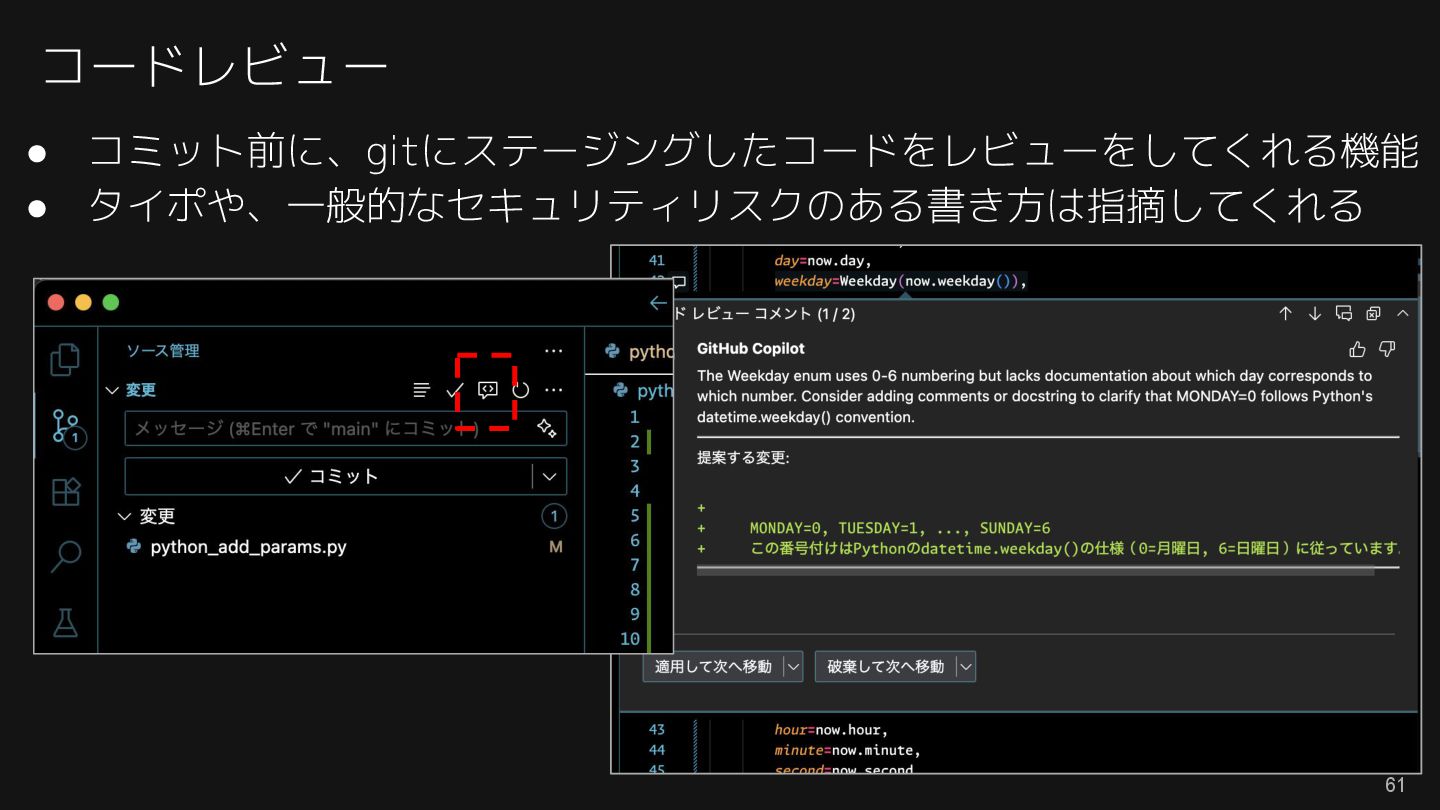Click the thumbs up on Copilot comment

pyautogui.click(x=1357, y=349)
